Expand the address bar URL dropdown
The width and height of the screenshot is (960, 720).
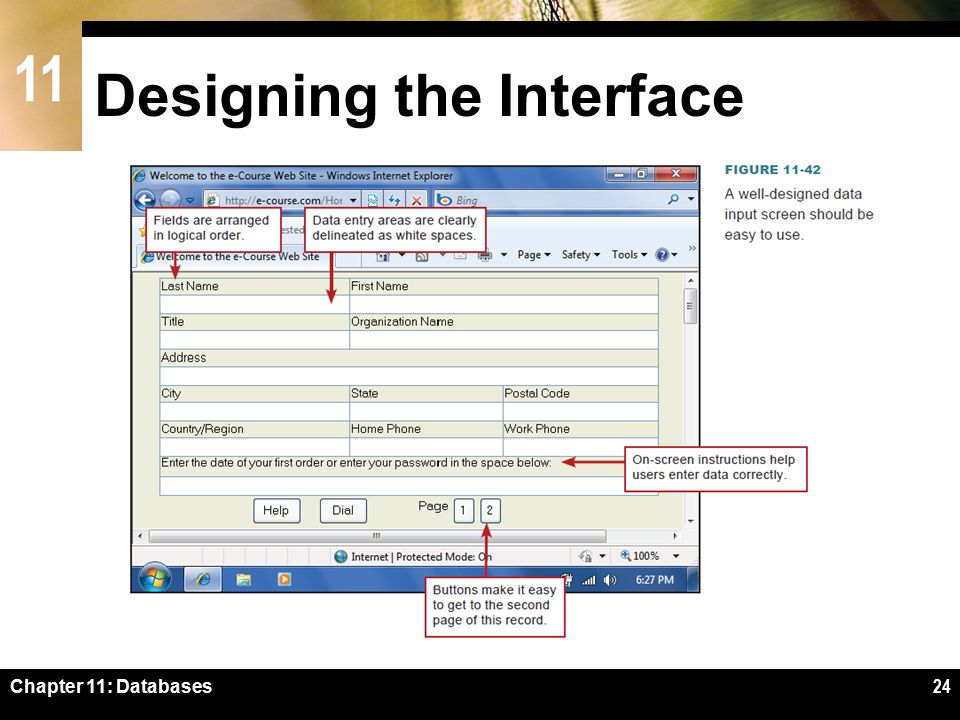click(x=353, y=200)
